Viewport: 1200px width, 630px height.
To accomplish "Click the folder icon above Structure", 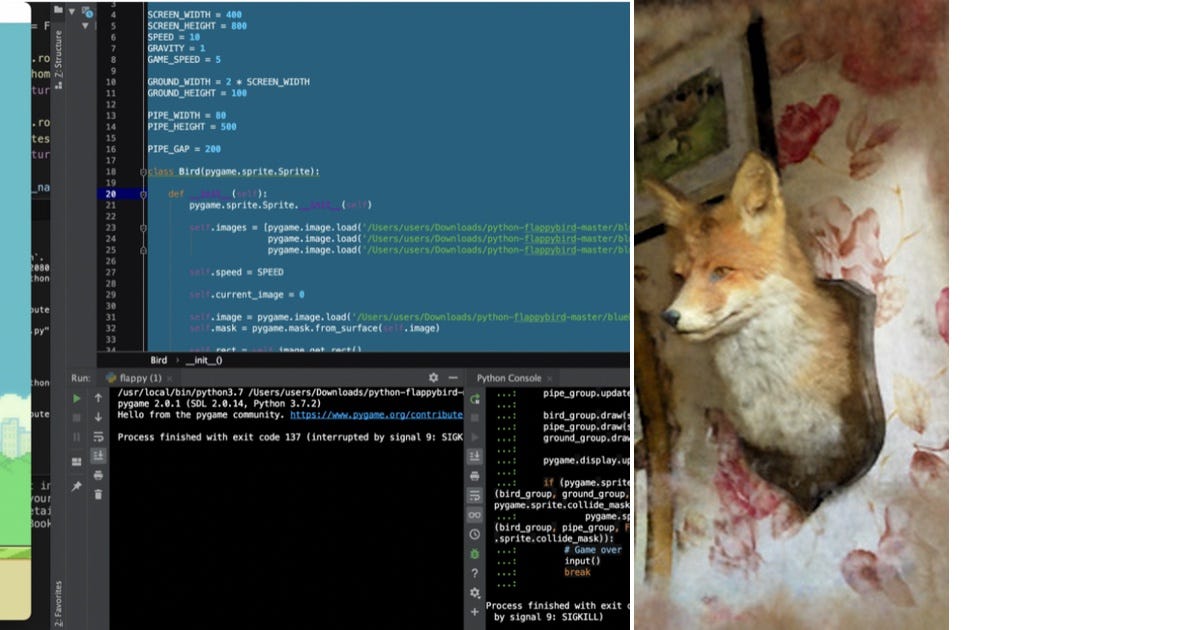I will point(58,9).
